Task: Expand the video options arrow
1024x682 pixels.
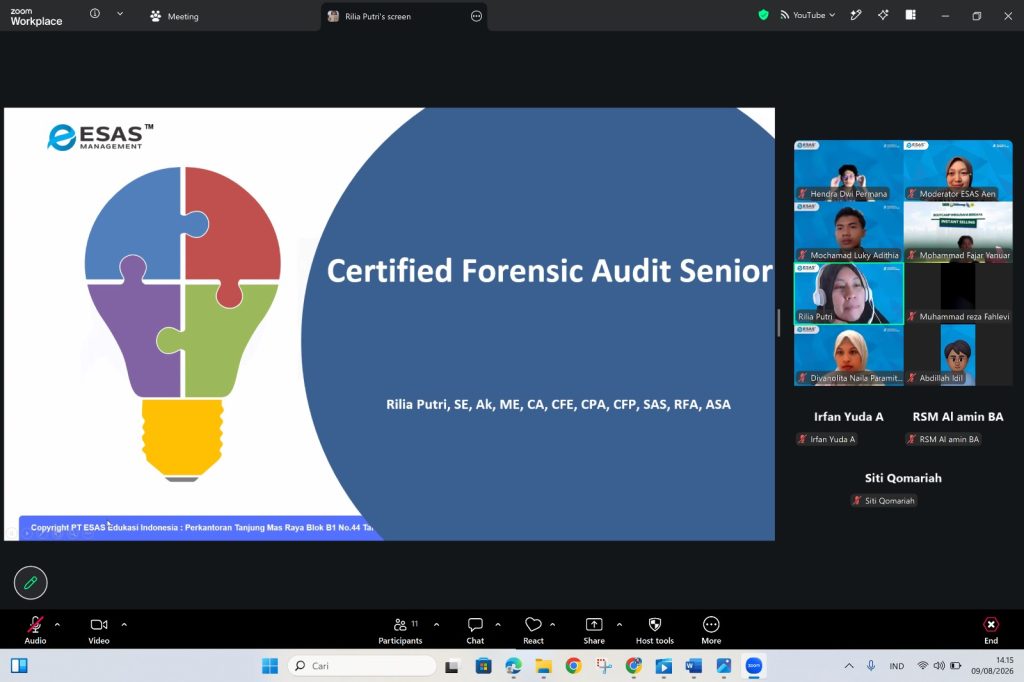Action: [124, 625]
